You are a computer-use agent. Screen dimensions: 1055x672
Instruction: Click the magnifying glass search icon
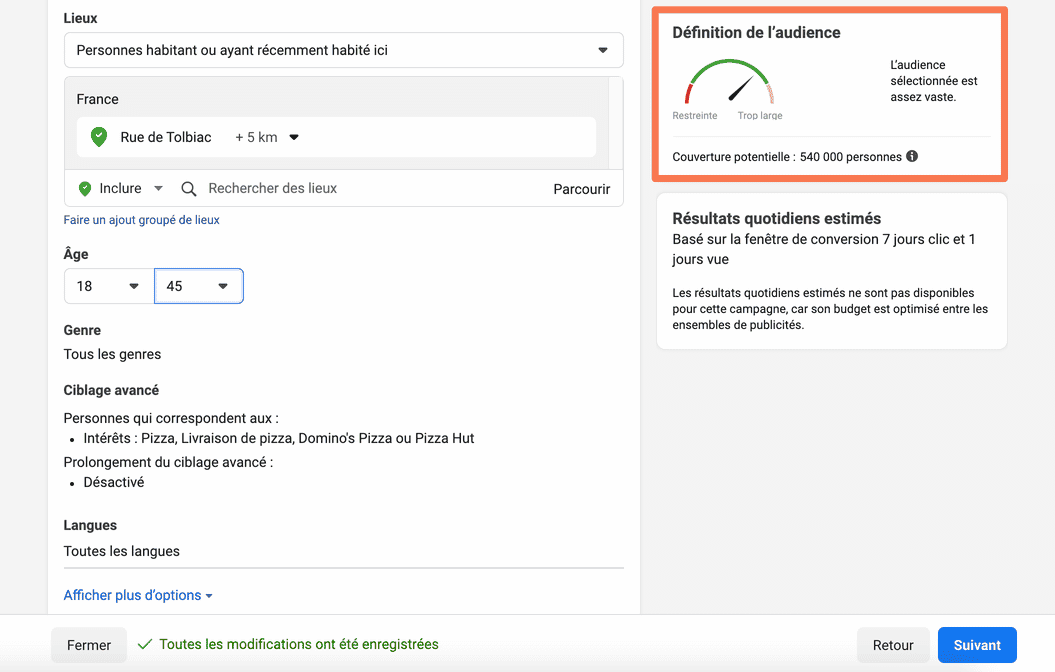click(x=189, y=188)
